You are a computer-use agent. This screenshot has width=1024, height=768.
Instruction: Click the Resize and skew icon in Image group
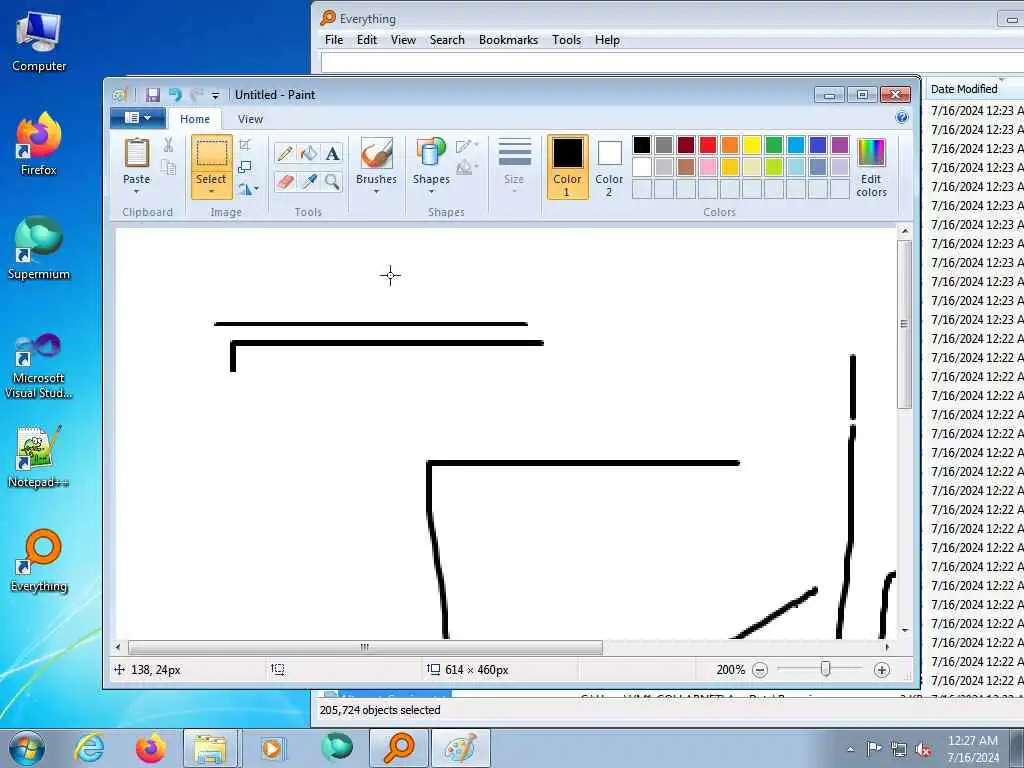pyautogui.click(x=245, y=167)
